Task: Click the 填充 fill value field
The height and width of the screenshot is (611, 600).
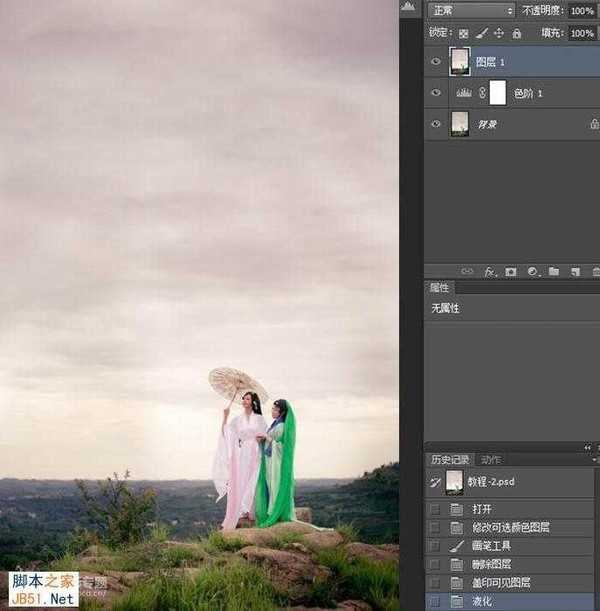Action: coord(582,33)
